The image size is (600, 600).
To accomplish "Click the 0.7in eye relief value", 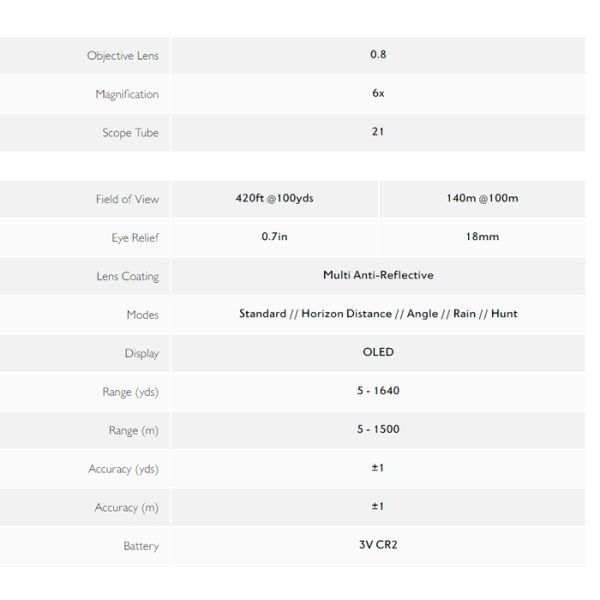I will pos(274,236).
